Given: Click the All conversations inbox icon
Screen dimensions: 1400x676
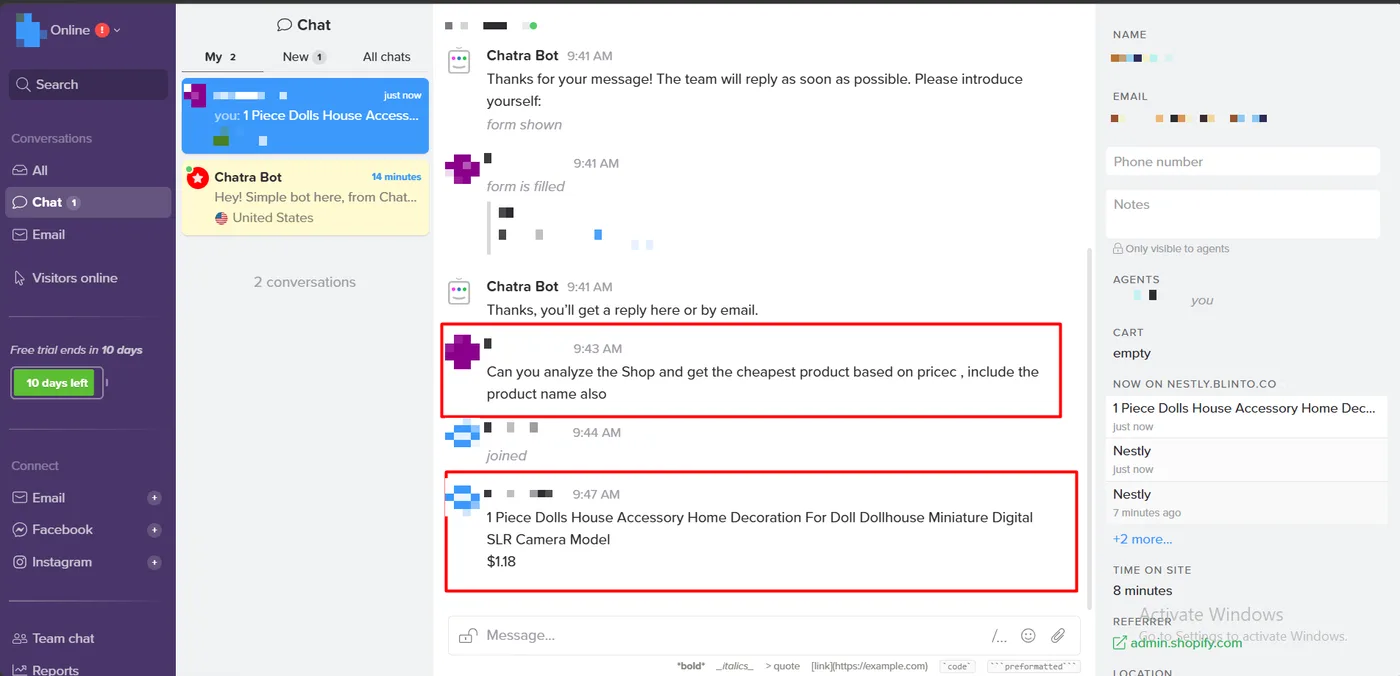Looking at the screenshot, I should (20, 170).
